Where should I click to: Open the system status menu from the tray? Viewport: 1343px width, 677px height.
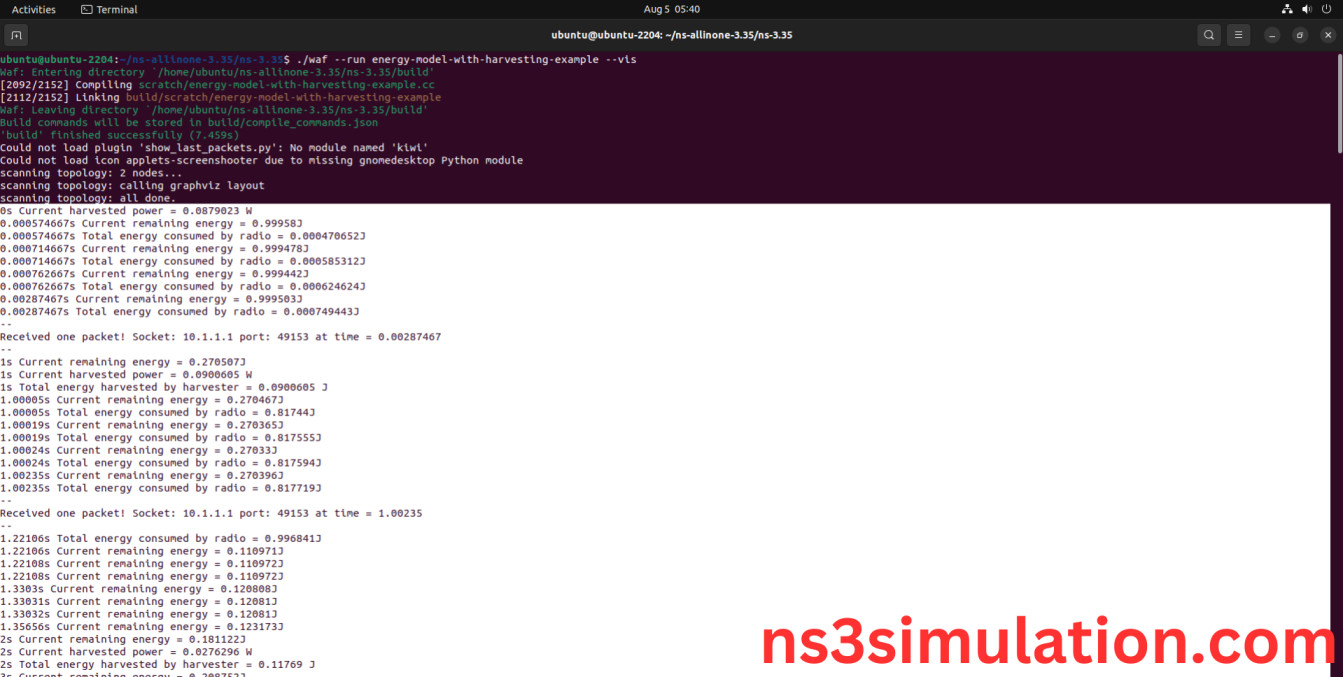coord(1307,9)
